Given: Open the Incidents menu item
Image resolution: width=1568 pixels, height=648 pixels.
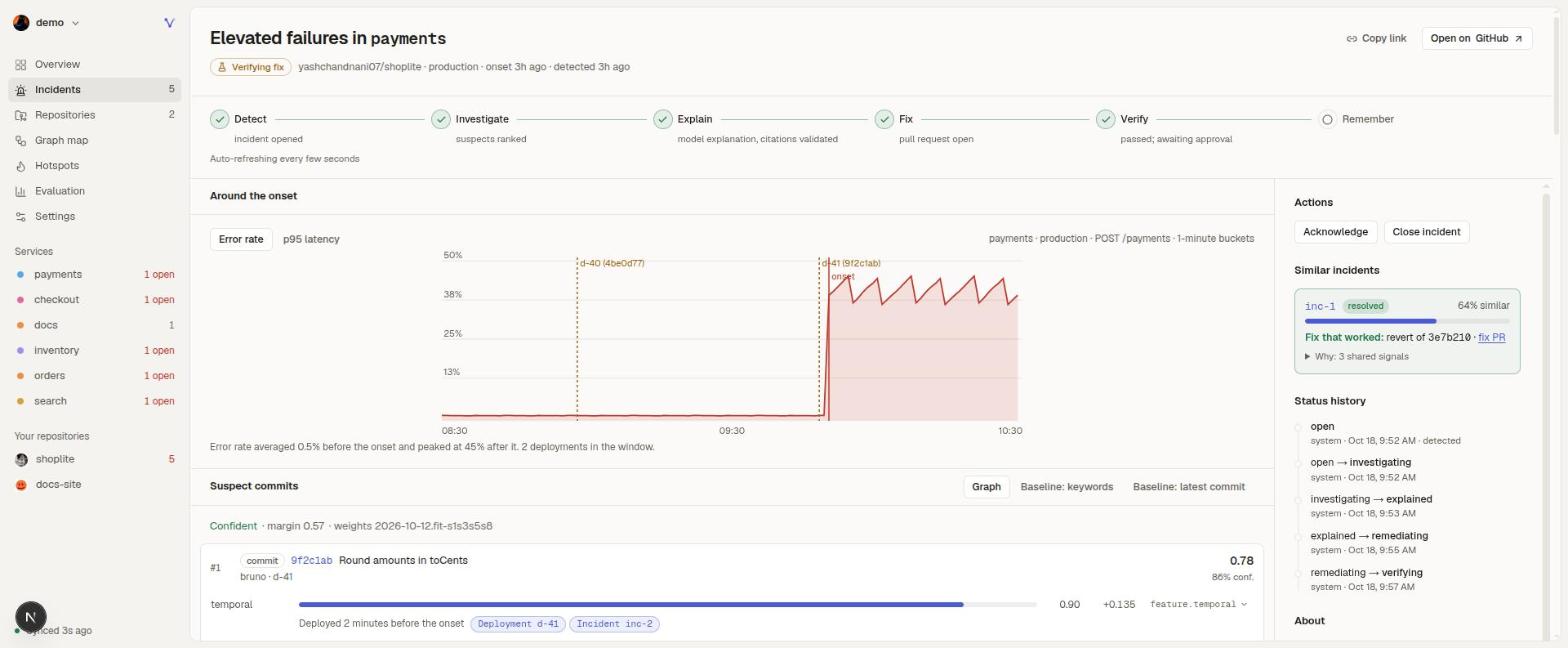Looking at the screenshot, I should pyautogui.click(x=94, y=90).
